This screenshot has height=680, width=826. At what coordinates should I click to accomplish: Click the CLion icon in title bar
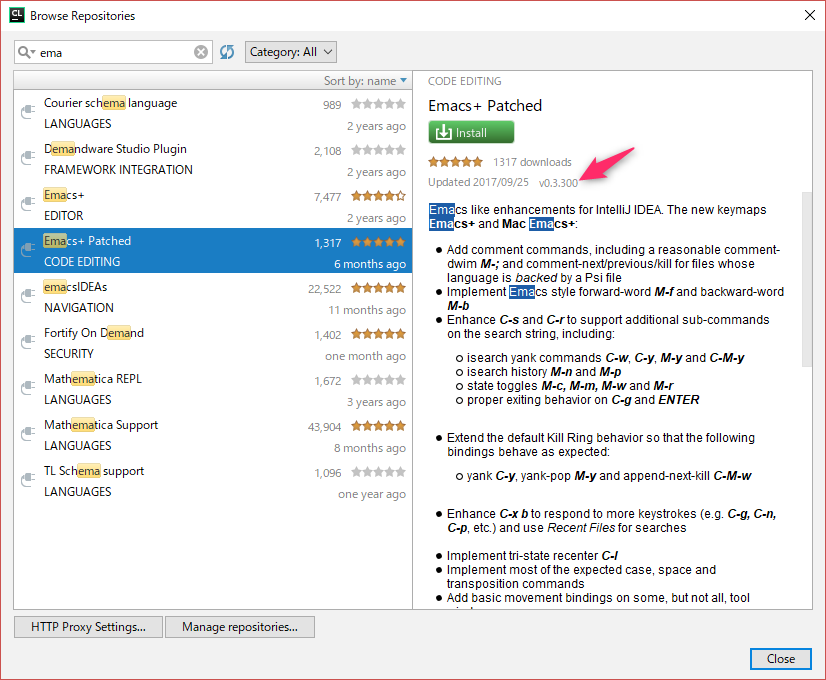click(x=17, y=15)
